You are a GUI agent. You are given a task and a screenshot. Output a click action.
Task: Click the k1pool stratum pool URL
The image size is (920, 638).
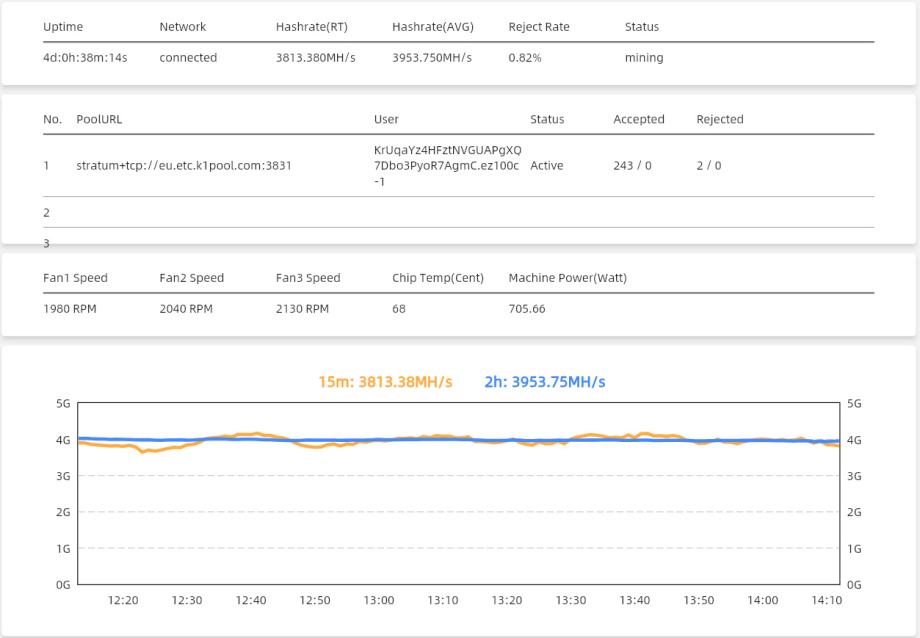[184, 166]
